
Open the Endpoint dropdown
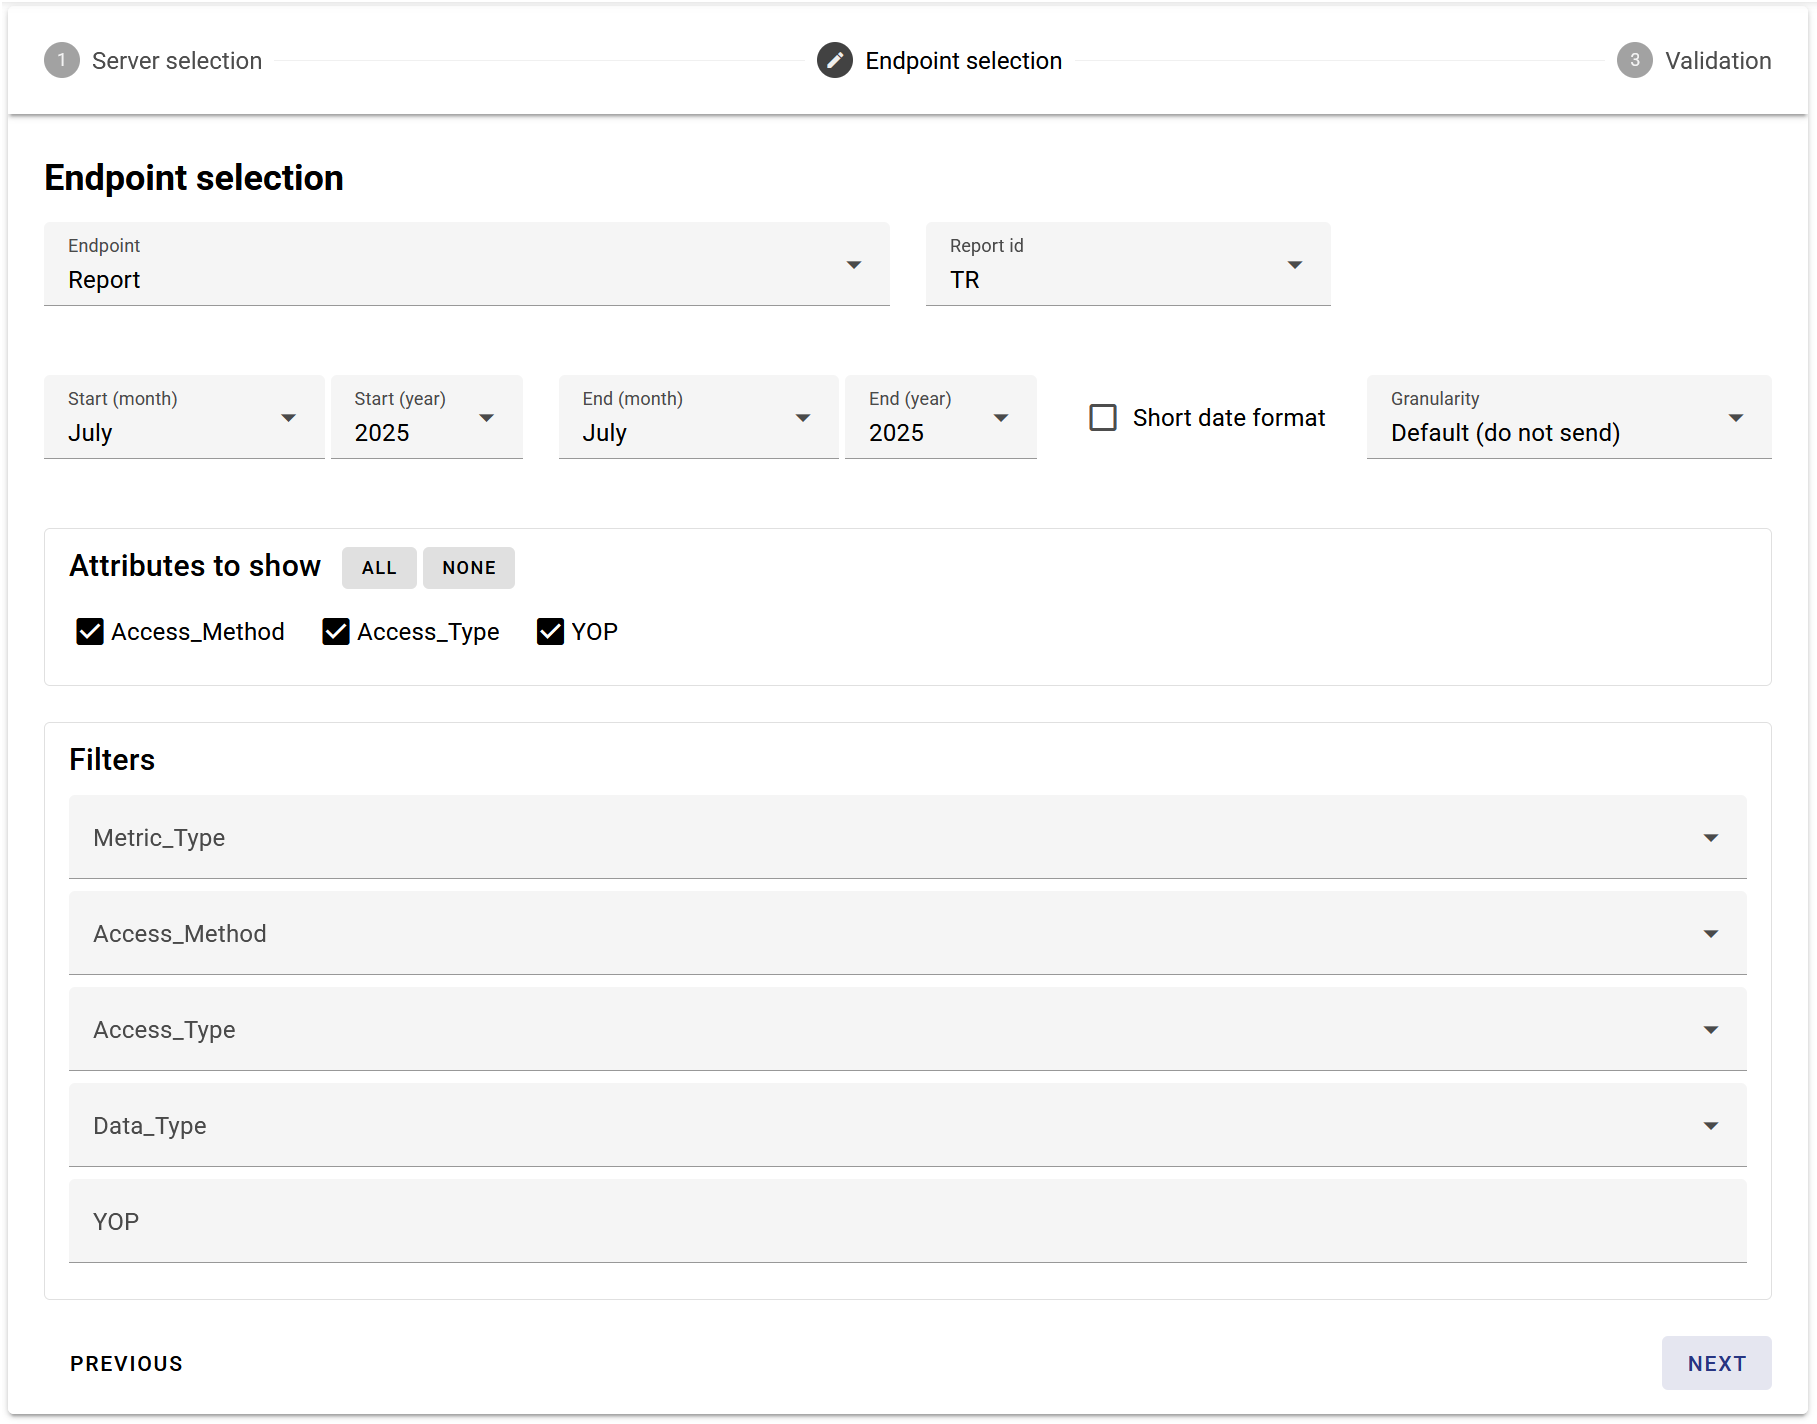click(x=466, y=265)
